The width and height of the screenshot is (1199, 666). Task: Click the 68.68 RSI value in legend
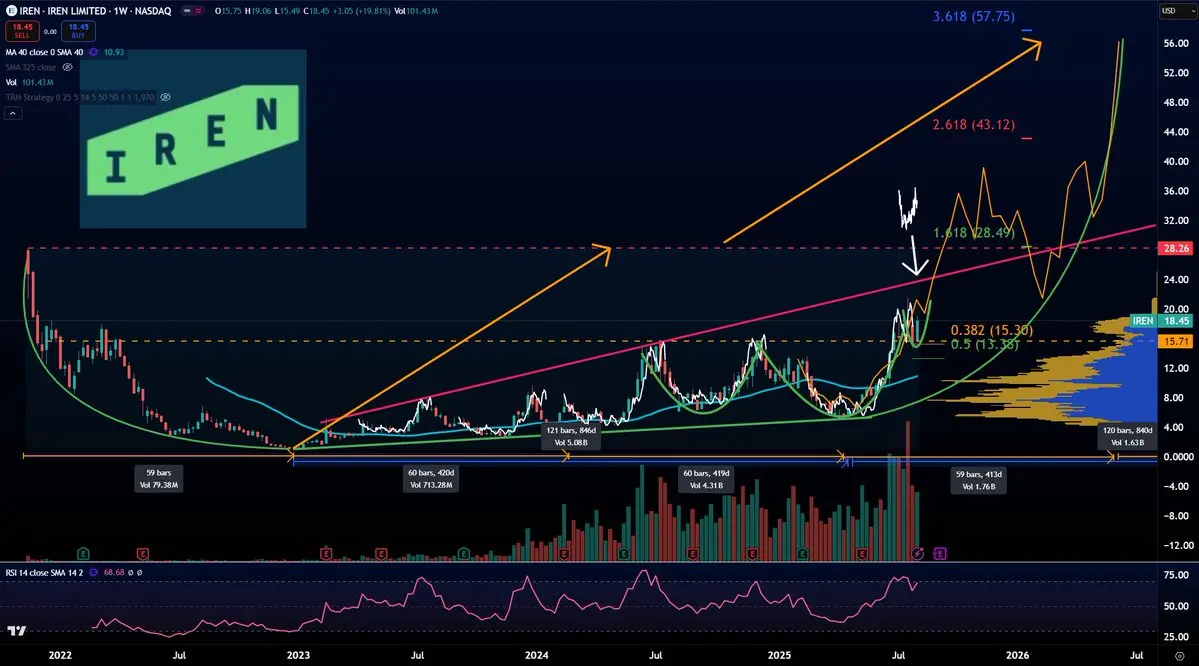click(x=114, y=572)
